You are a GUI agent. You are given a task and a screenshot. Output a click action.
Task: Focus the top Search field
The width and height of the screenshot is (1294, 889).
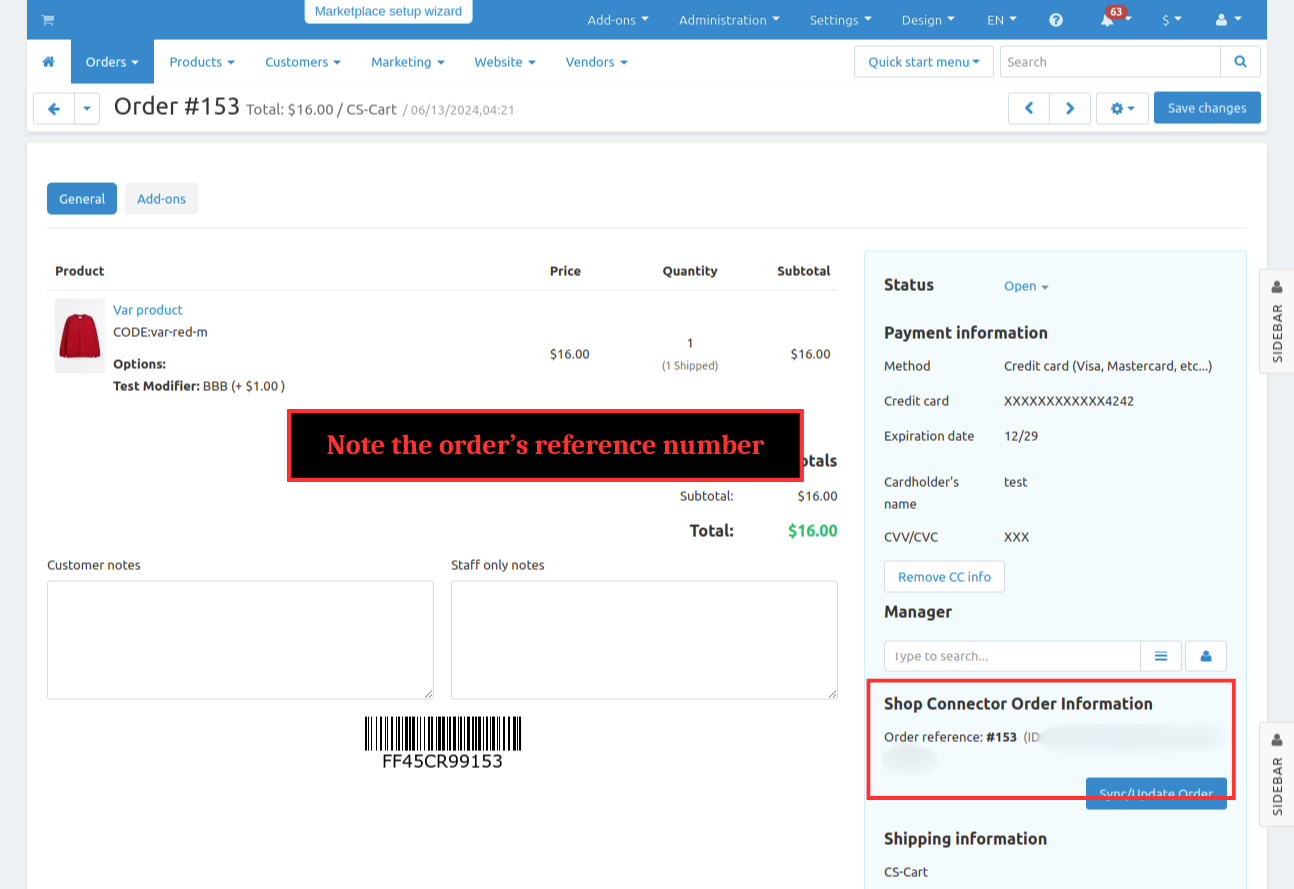[1110, 62]
